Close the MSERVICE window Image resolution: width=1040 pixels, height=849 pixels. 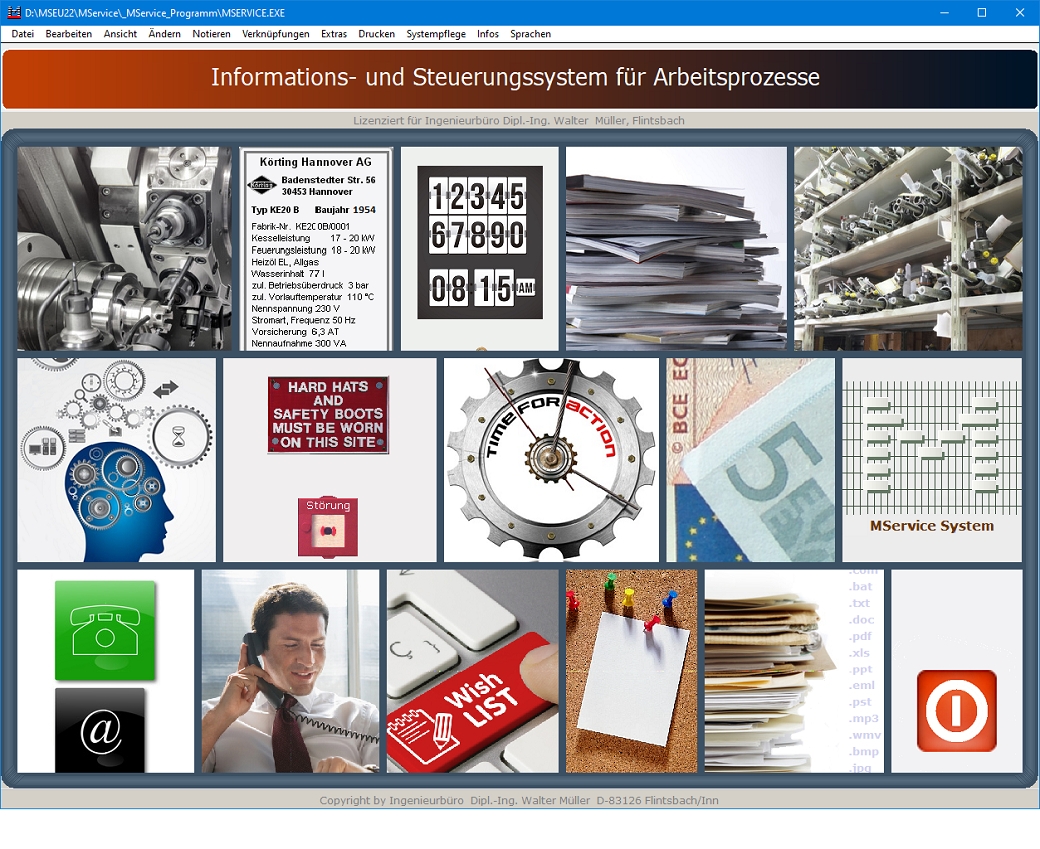1020,13
